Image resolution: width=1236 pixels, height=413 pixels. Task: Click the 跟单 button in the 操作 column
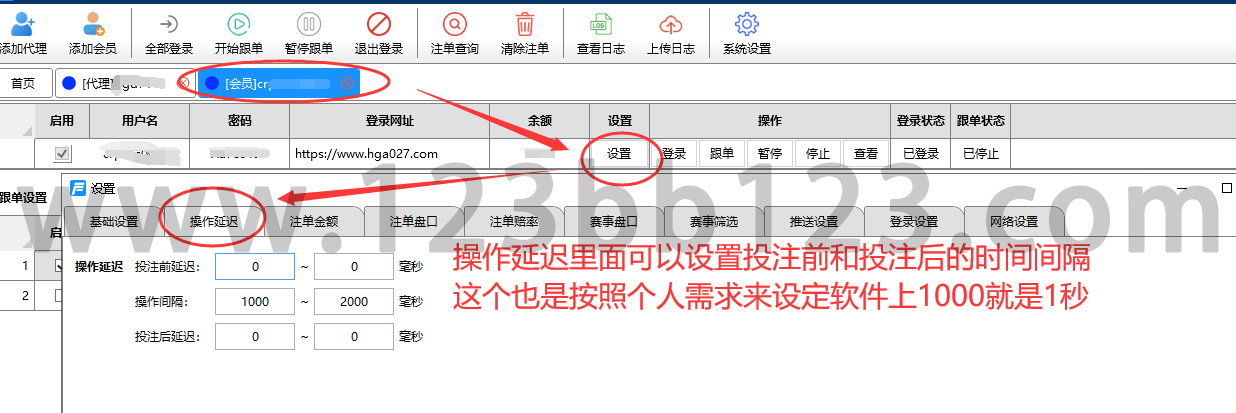point(722,153)
